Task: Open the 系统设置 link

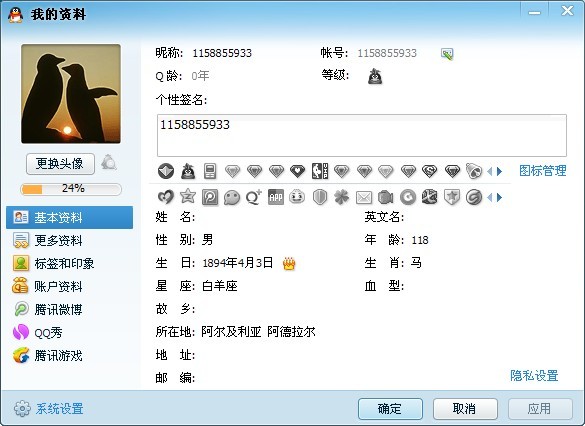Action: pyautogui.click(x=60, y=409)
